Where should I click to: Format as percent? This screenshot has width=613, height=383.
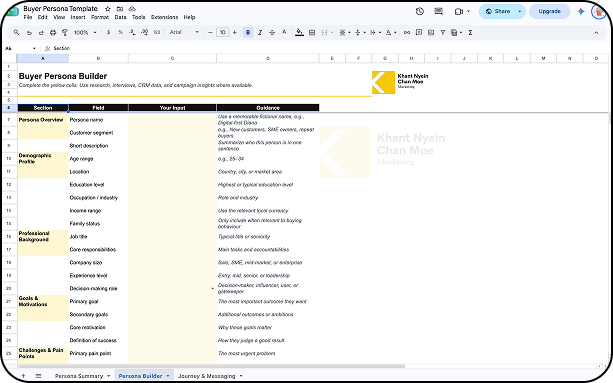pyautogui.click(x=120, y=32)
